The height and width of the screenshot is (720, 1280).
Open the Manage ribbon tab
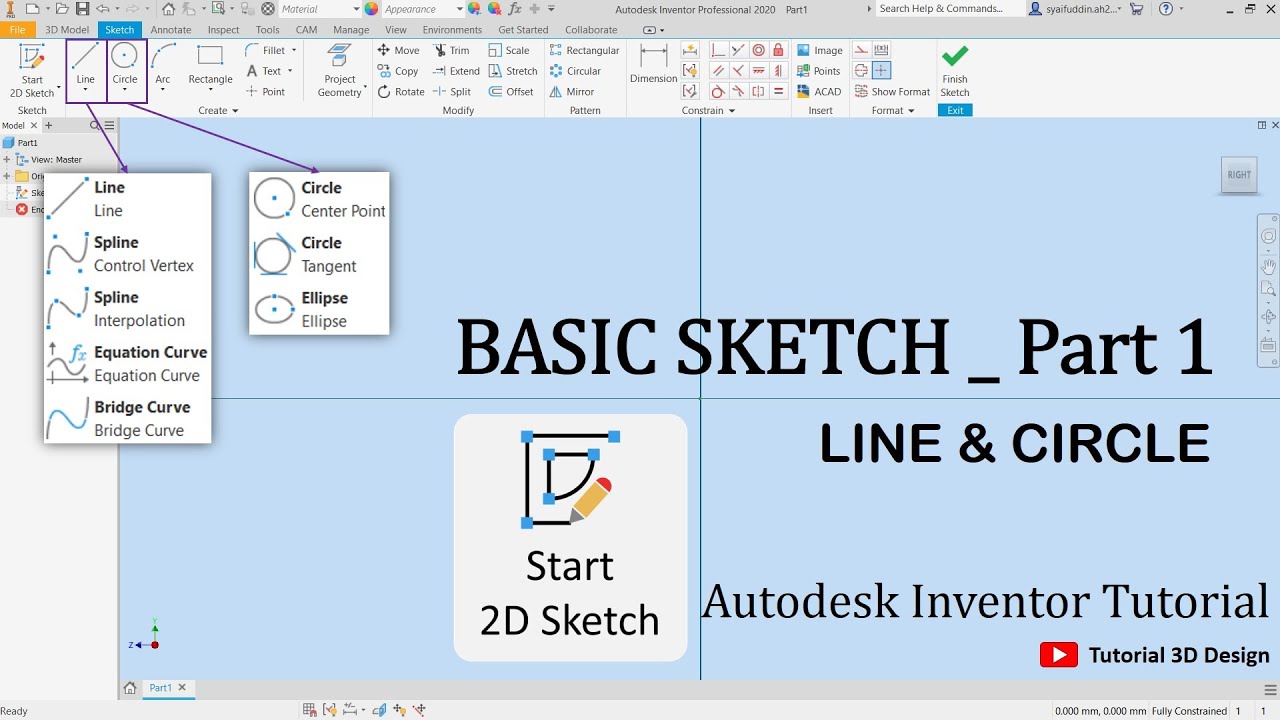[351, 30]
